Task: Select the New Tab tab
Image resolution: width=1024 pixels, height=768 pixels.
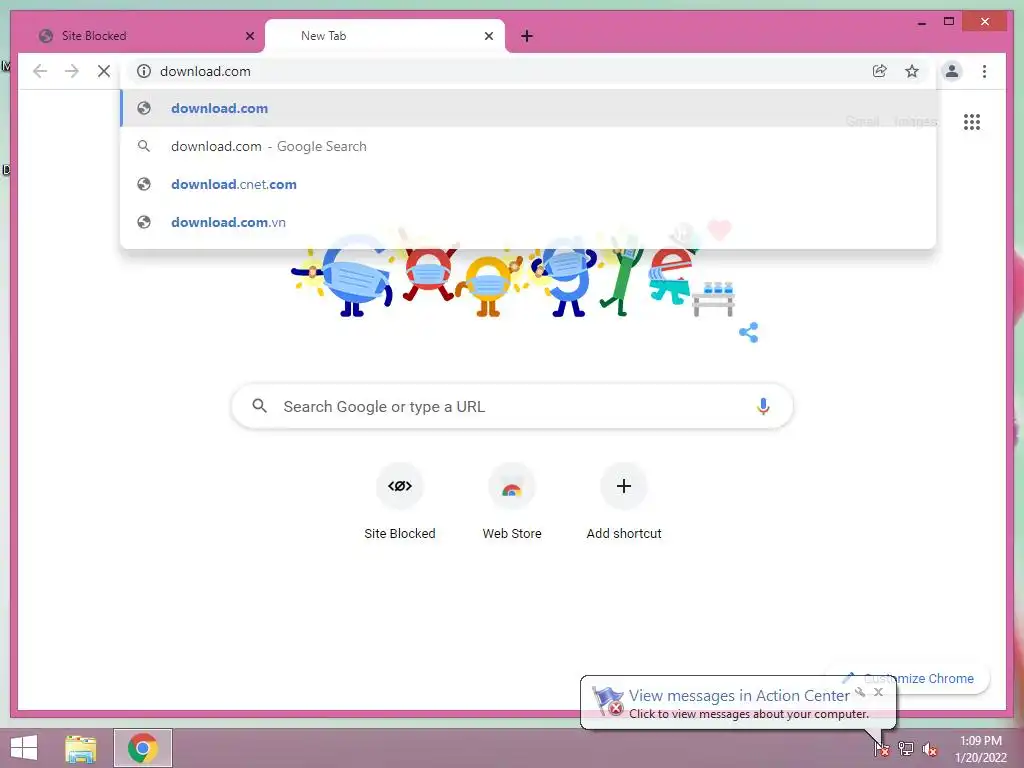Action: tap(385, 36)
